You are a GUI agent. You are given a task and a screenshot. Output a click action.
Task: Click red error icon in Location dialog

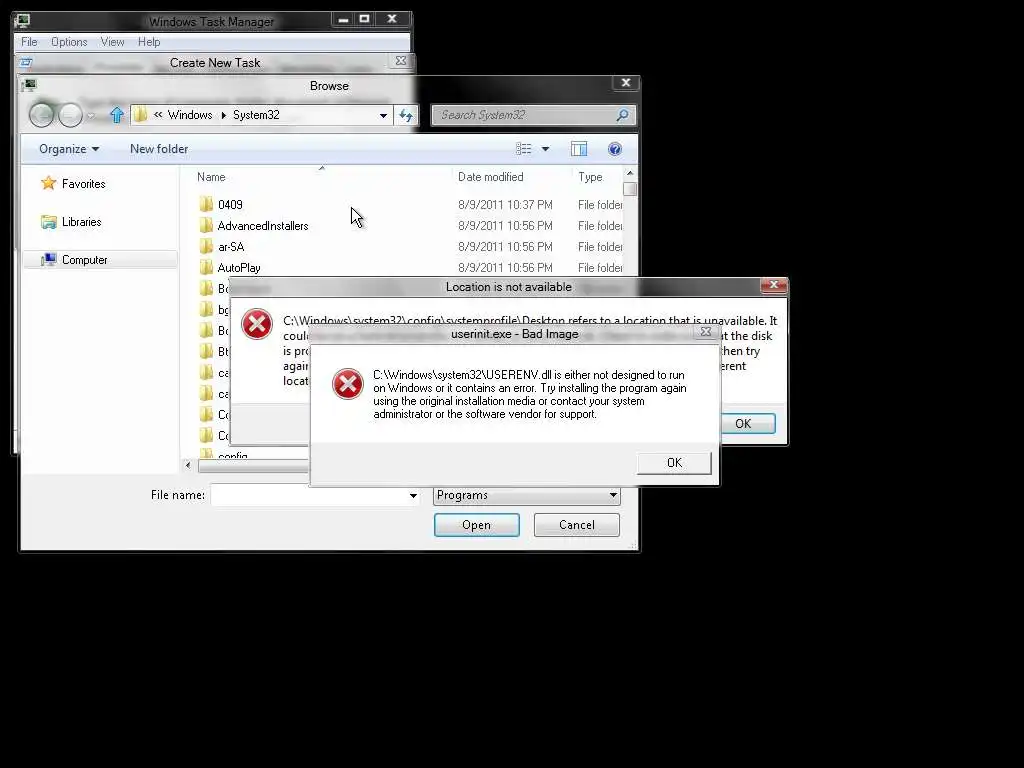pos(257,324)
